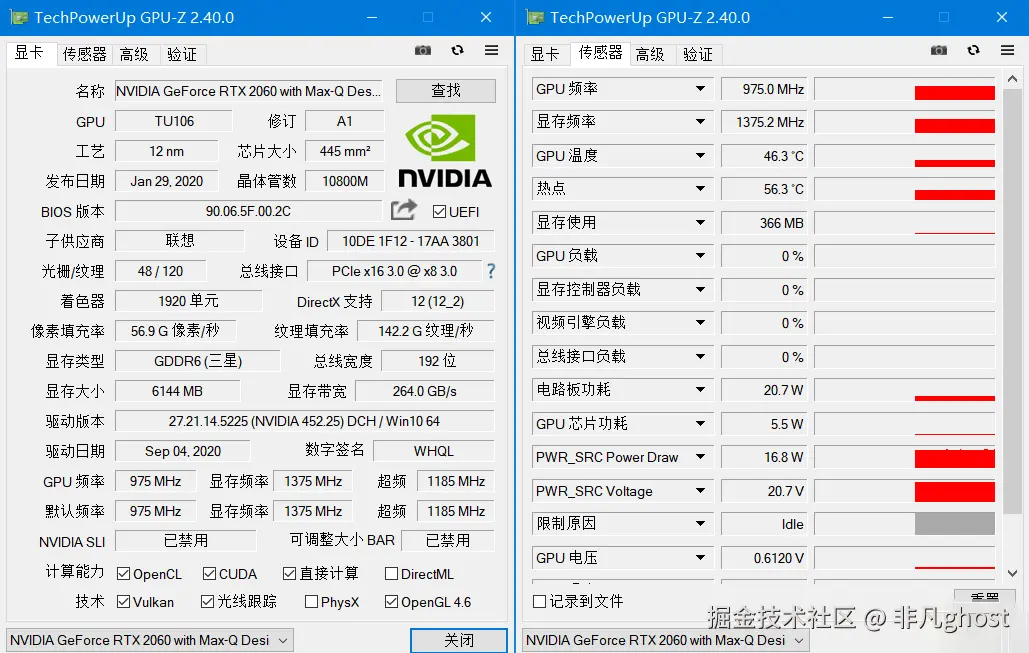This screenshot has width=1029, height=653.
Task: Switch to 传感器 tab in left window
Action: [84, 54]
